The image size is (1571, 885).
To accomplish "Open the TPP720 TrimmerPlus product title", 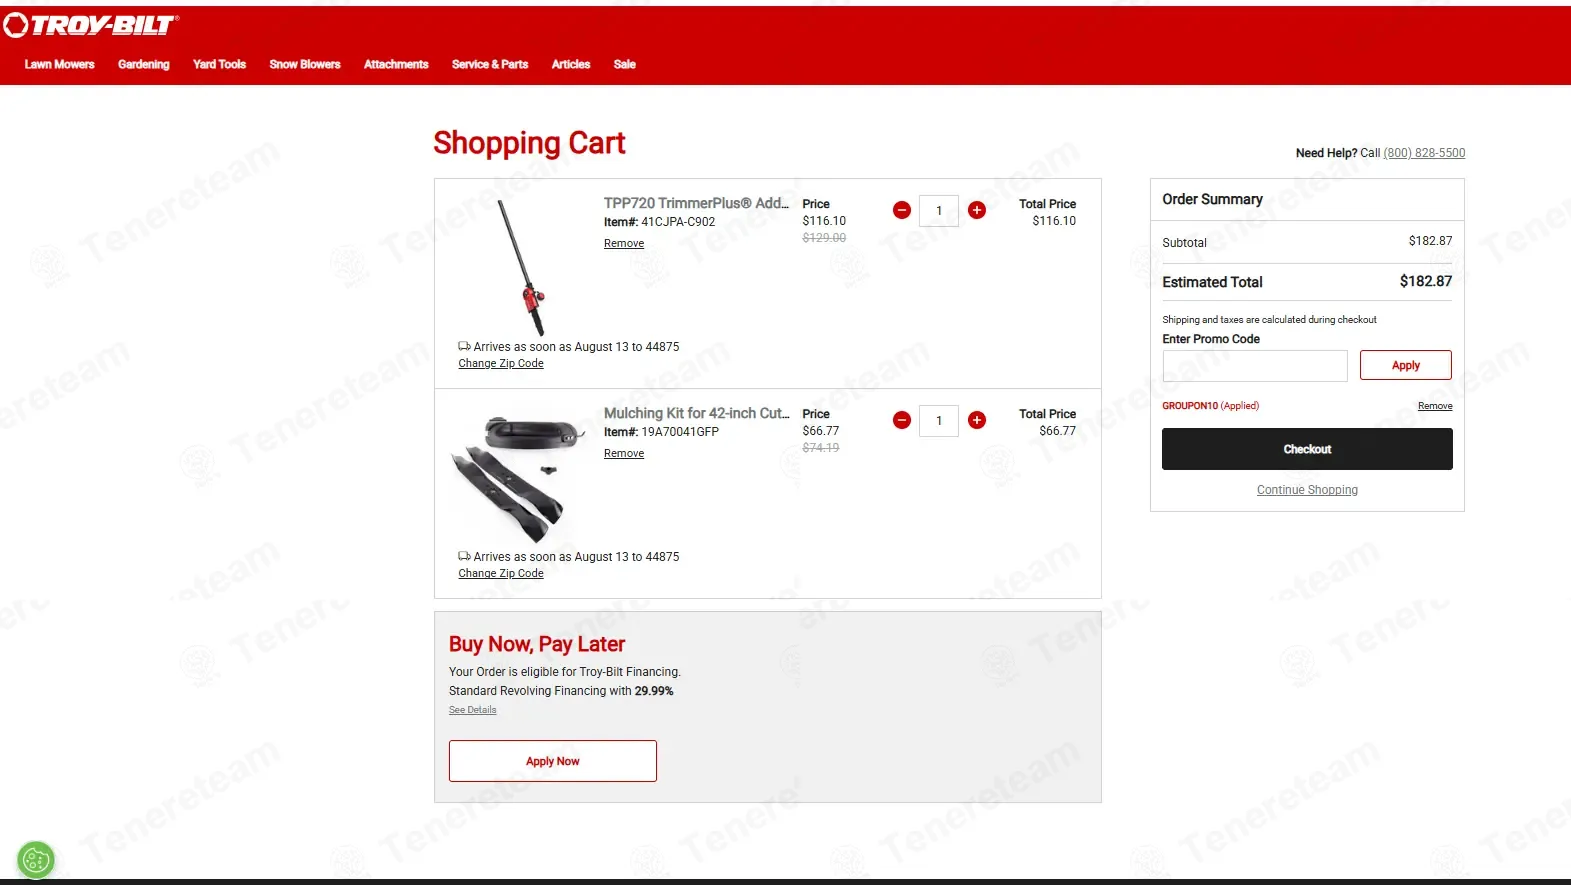I will point(696,203).
